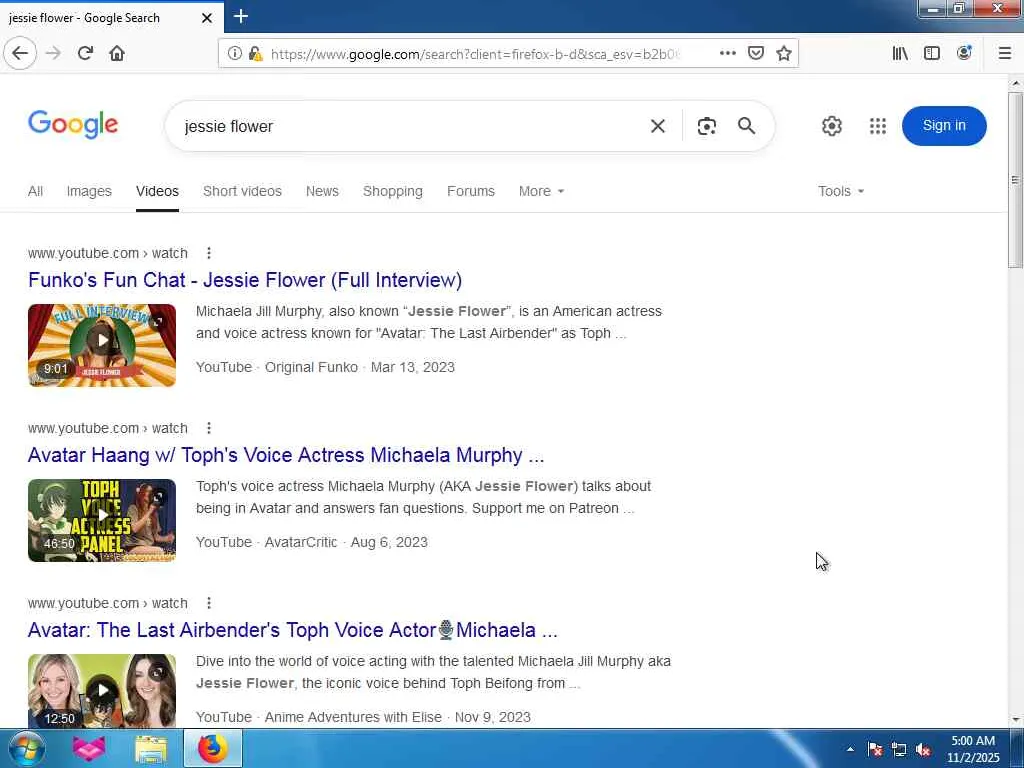
Task: Open the network tray icon
Action: 899,749
